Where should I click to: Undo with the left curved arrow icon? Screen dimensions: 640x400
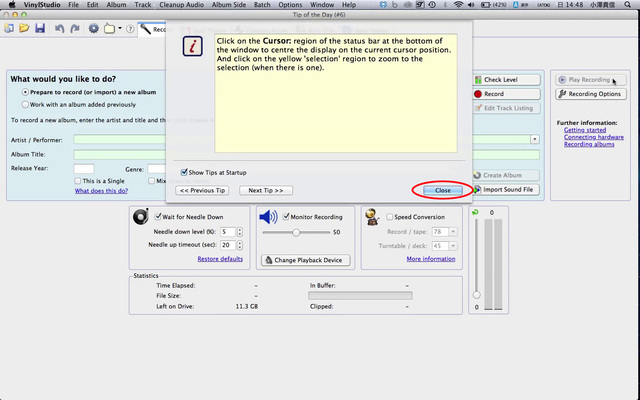[60, 29]
